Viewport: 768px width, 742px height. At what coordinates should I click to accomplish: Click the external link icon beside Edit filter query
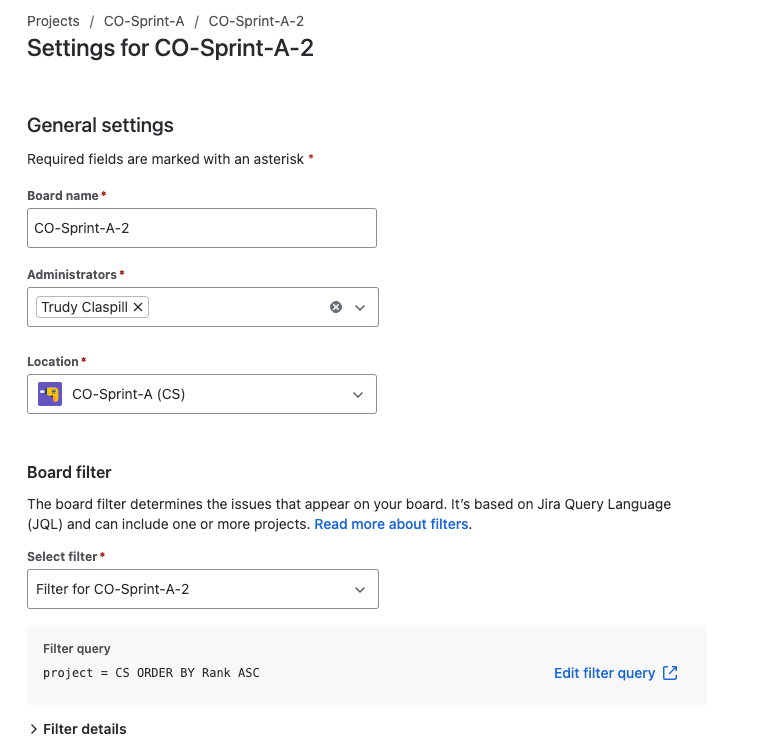670,673
